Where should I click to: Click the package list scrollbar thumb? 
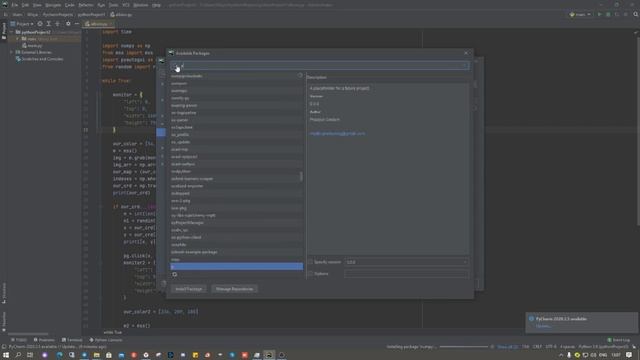pos(301,176)
